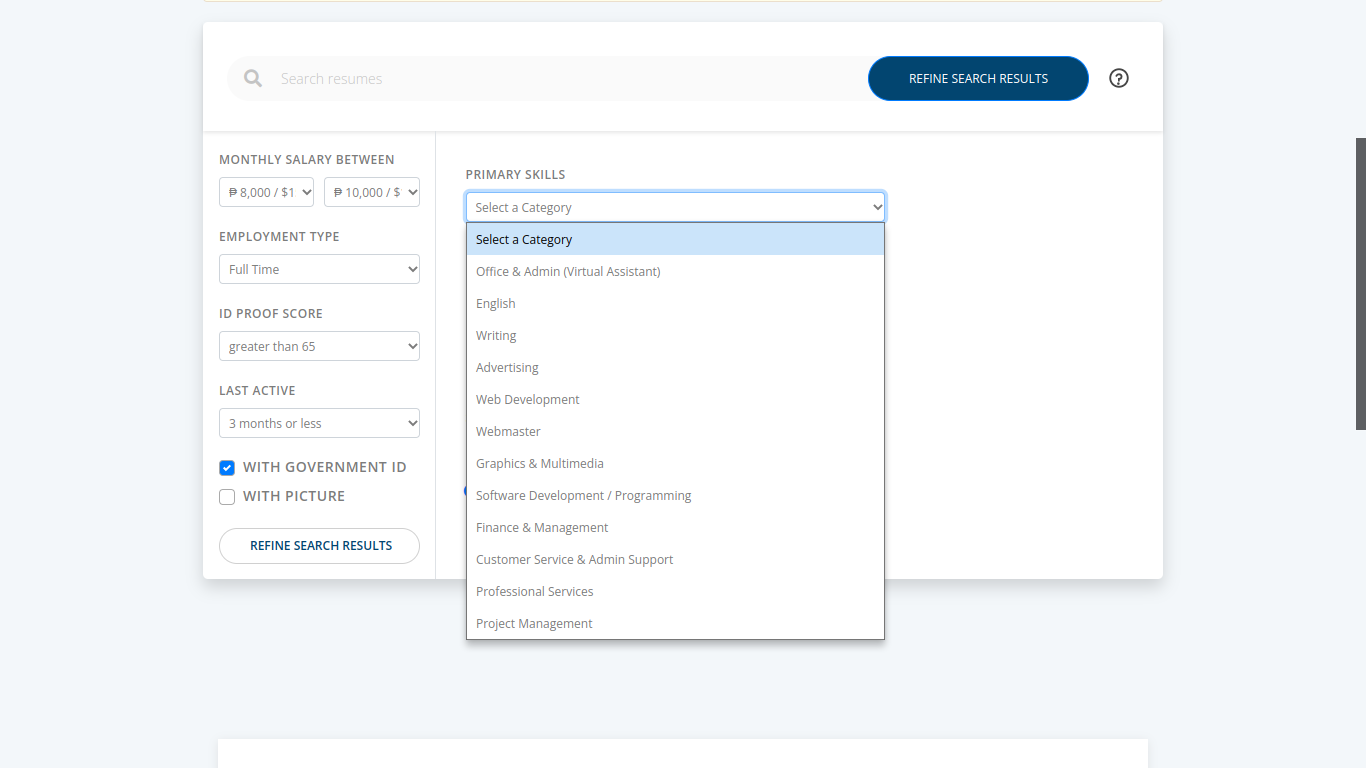The image size is (1366, 768).
Task: Pick Graphics & Multimedia from the list
Action: click(675, 463)
